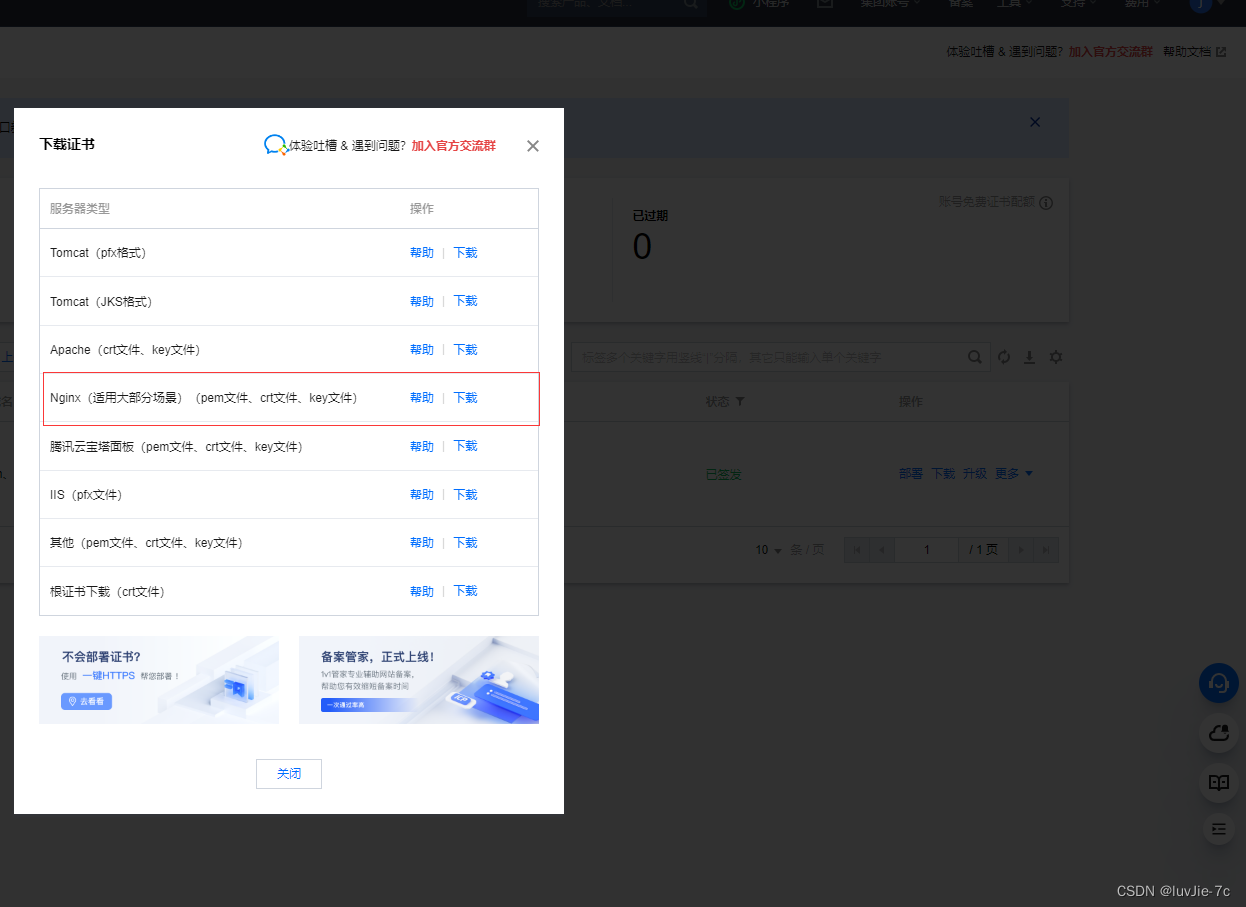
Task: Open help for the Nginx row
Action: point(422,398)
